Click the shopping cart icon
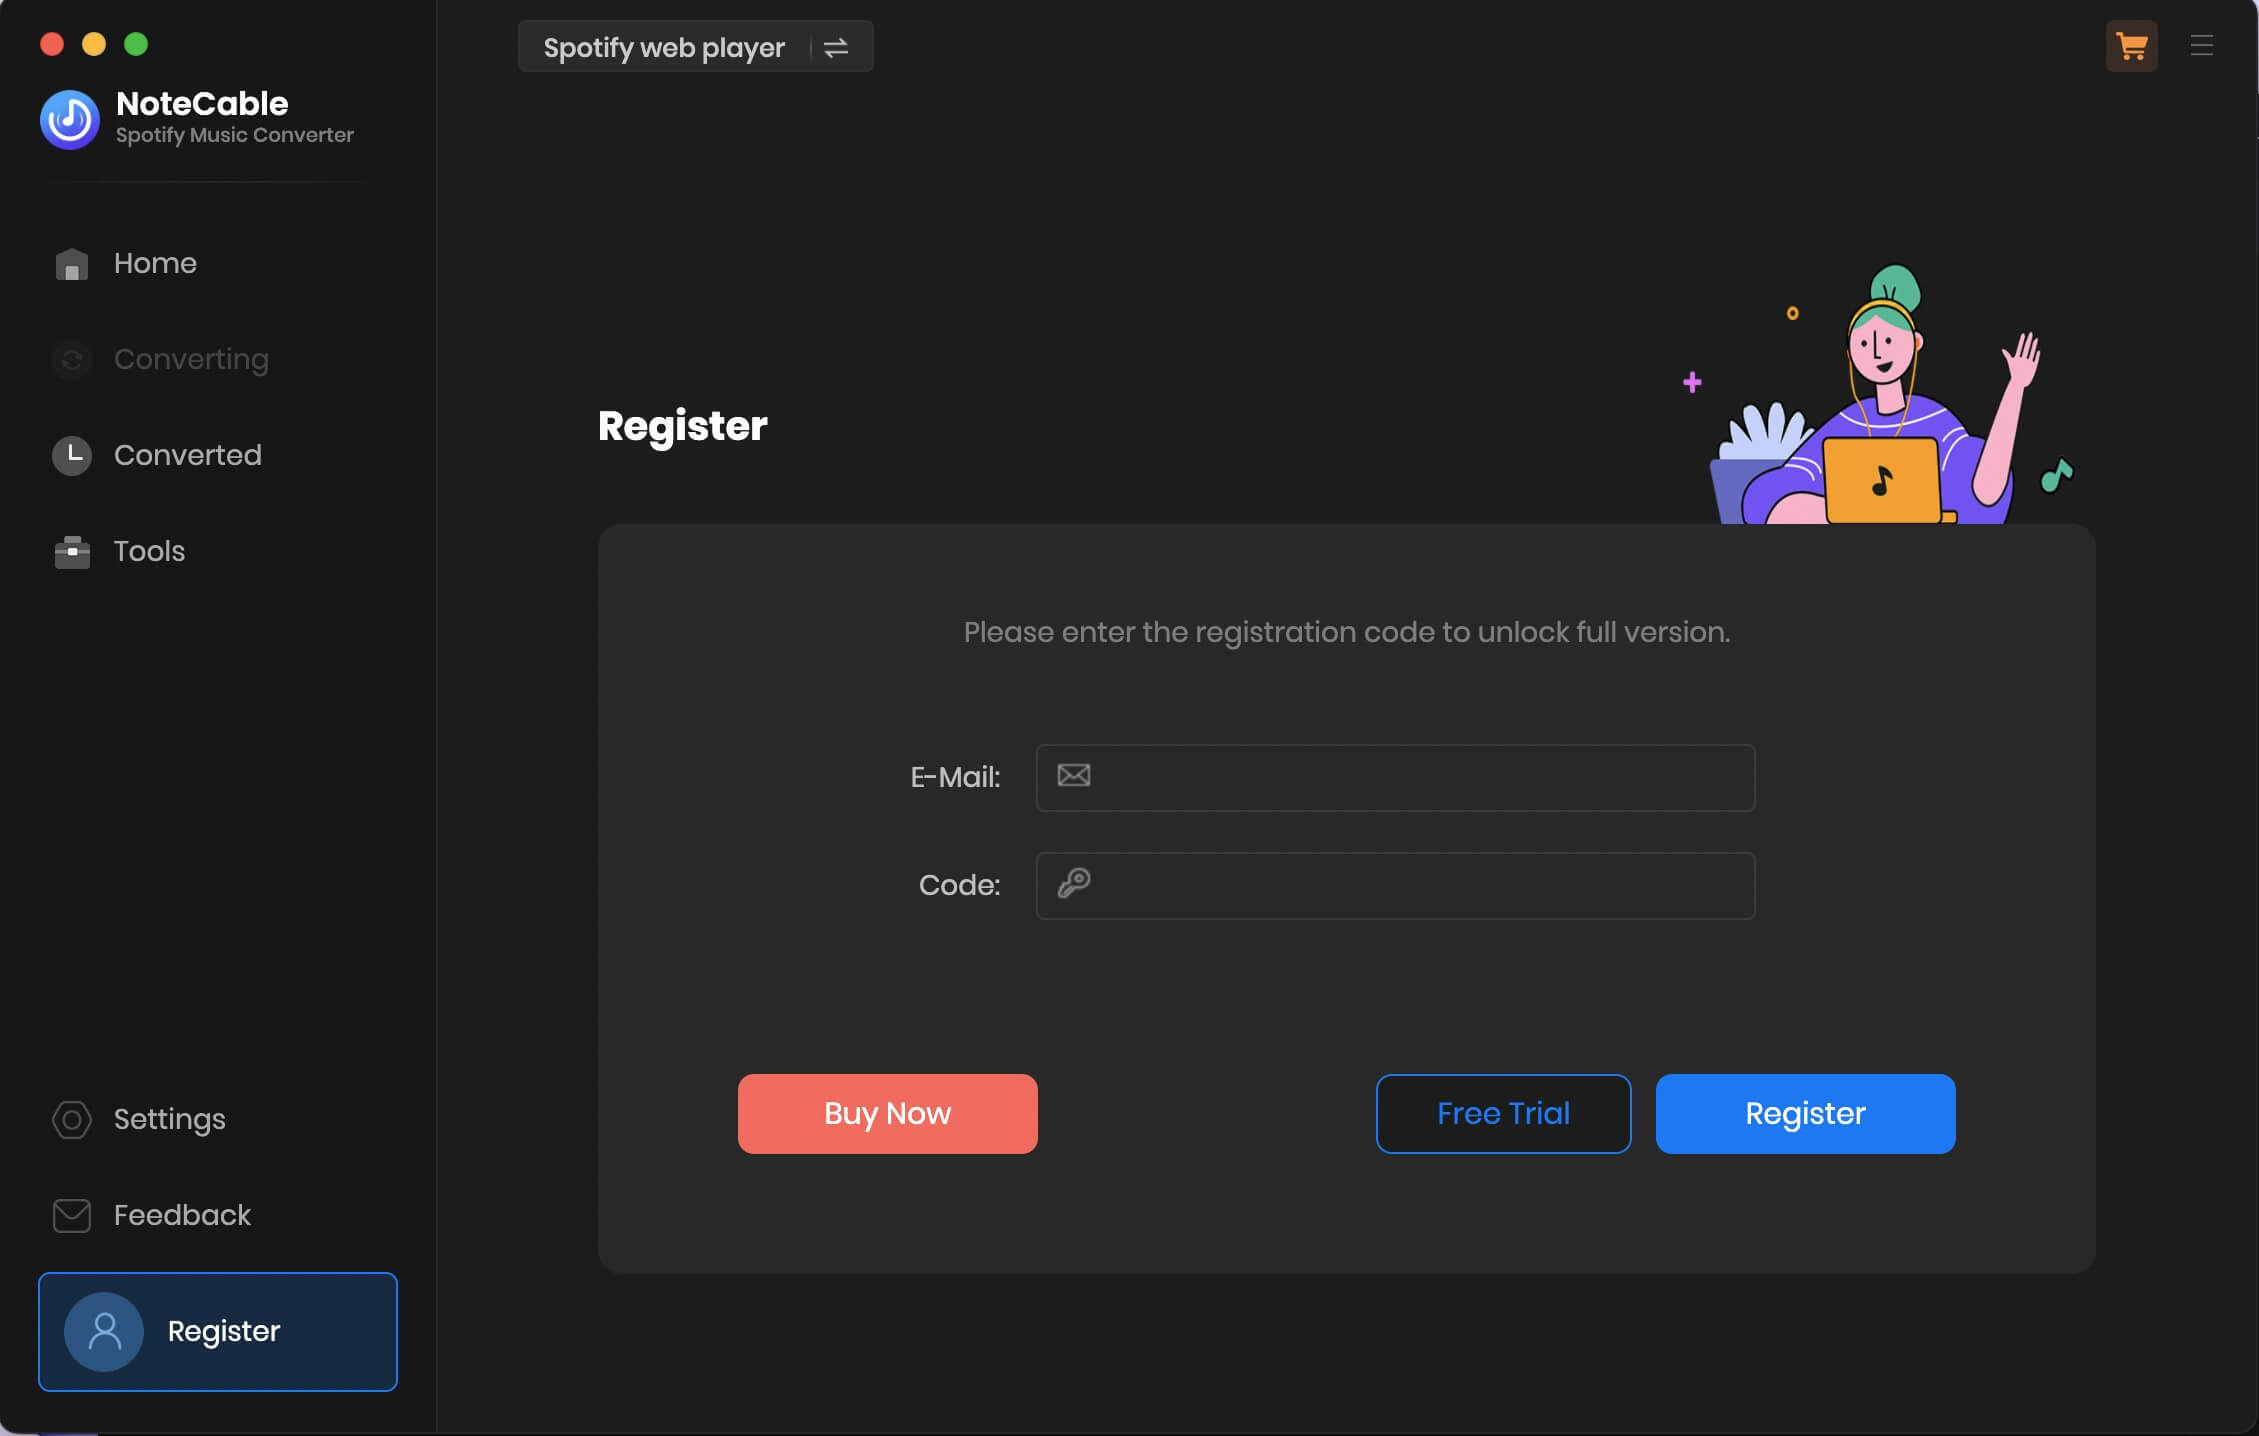The height and width of the screenshot is (1436, 2259). point(2131,44)
